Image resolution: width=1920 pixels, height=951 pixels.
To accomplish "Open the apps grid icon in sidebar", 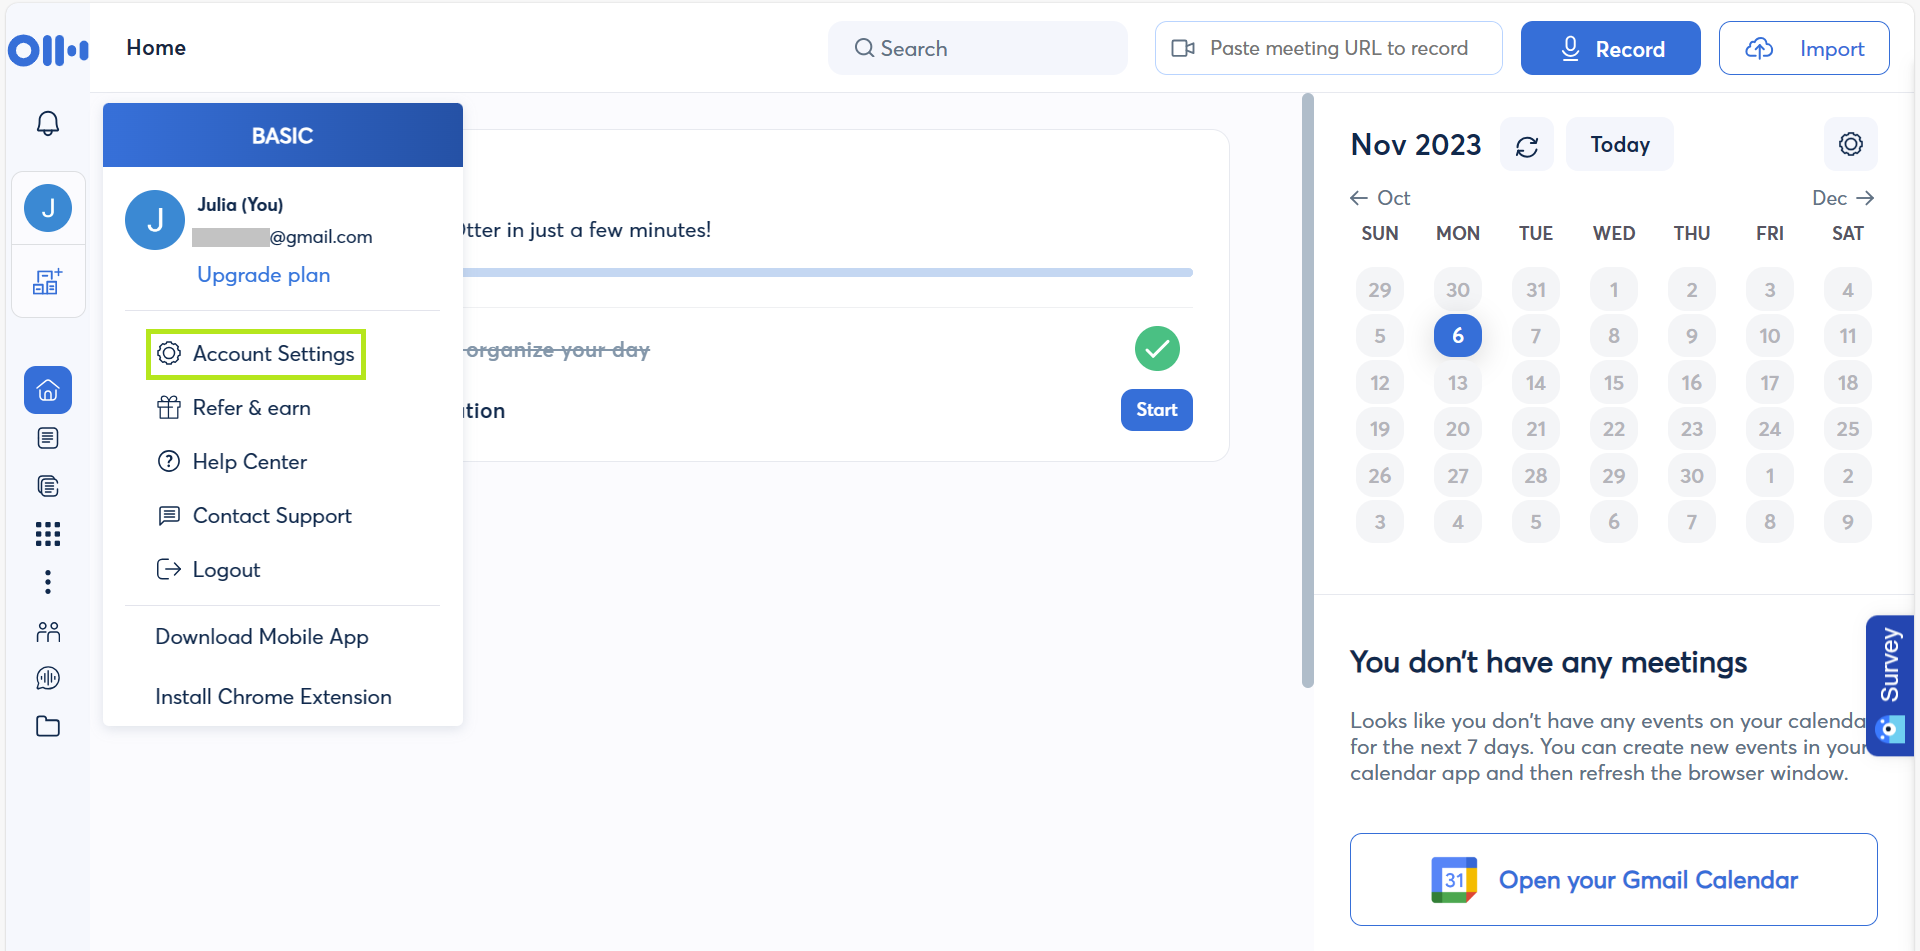I will coord(48,534).
